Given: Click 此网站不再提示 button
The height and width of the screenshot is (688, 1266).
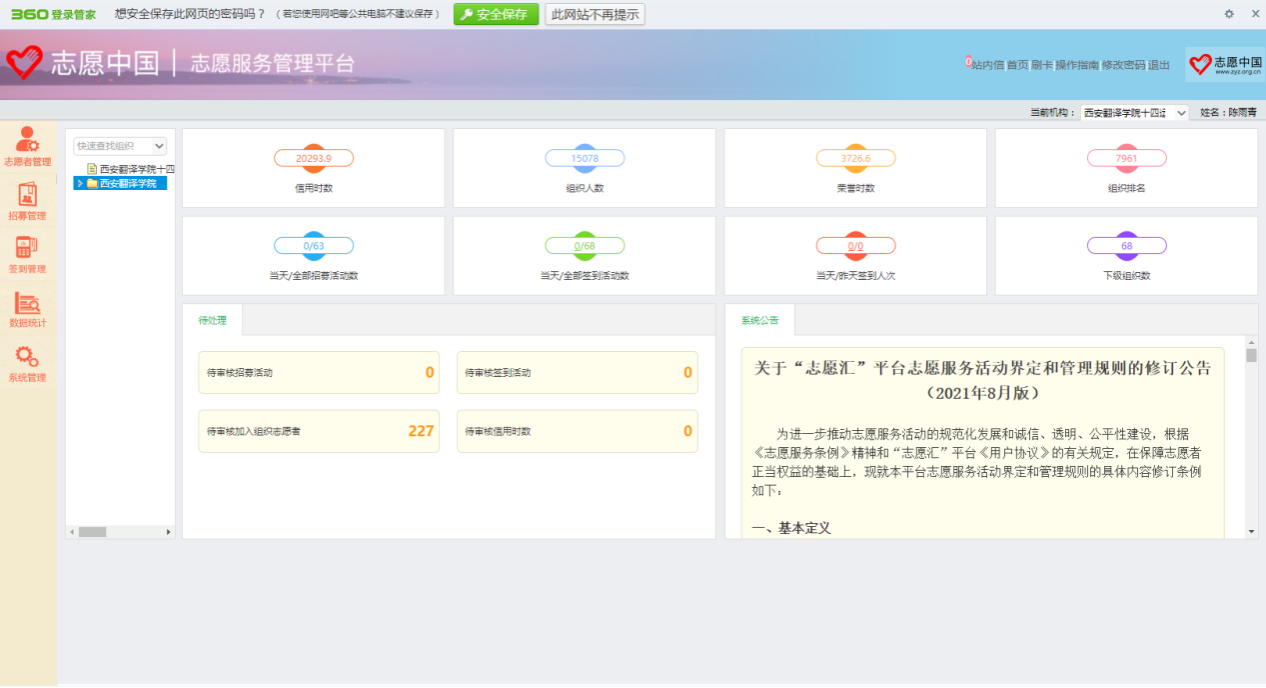Looking at the screenshot, I should point(595,14).
